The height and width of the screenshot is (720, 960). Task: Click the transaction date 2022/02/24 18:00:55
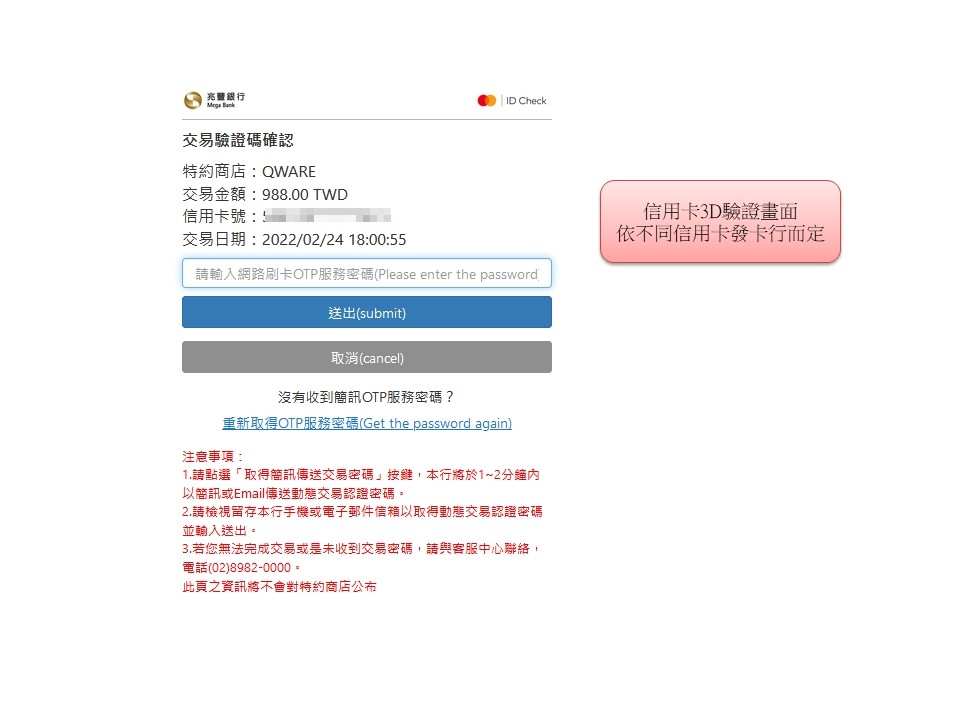(x=334, y=239)
